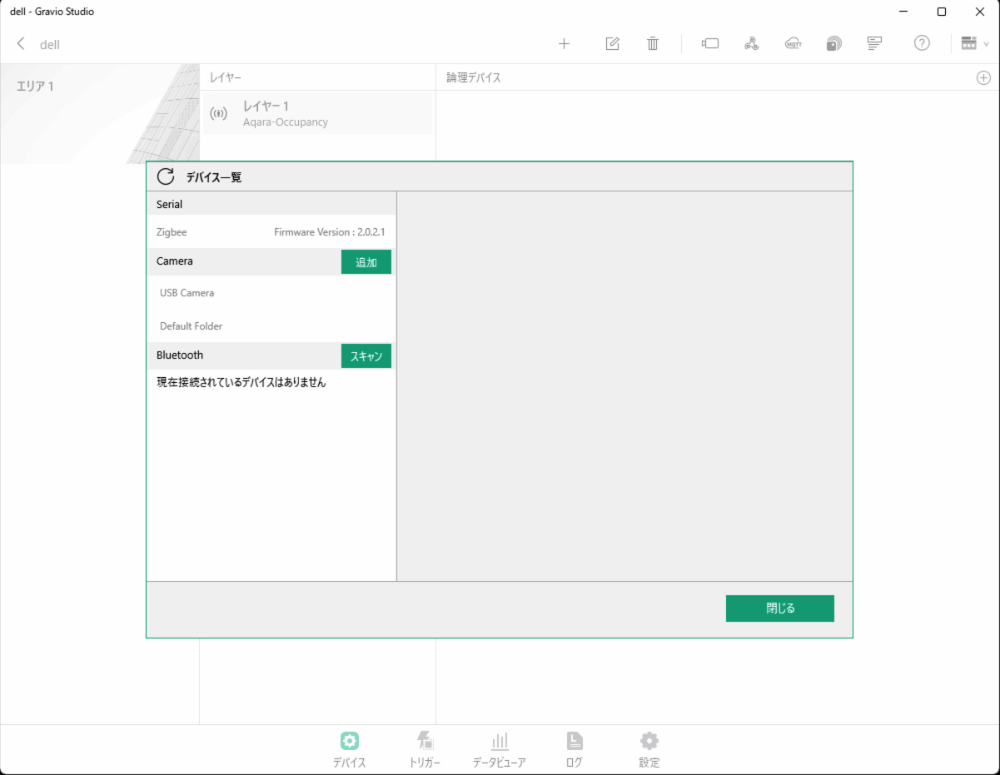Screen dimensions: 1000x775
Task: Open the help icon in the toolbar
Action: pos(921,43)
